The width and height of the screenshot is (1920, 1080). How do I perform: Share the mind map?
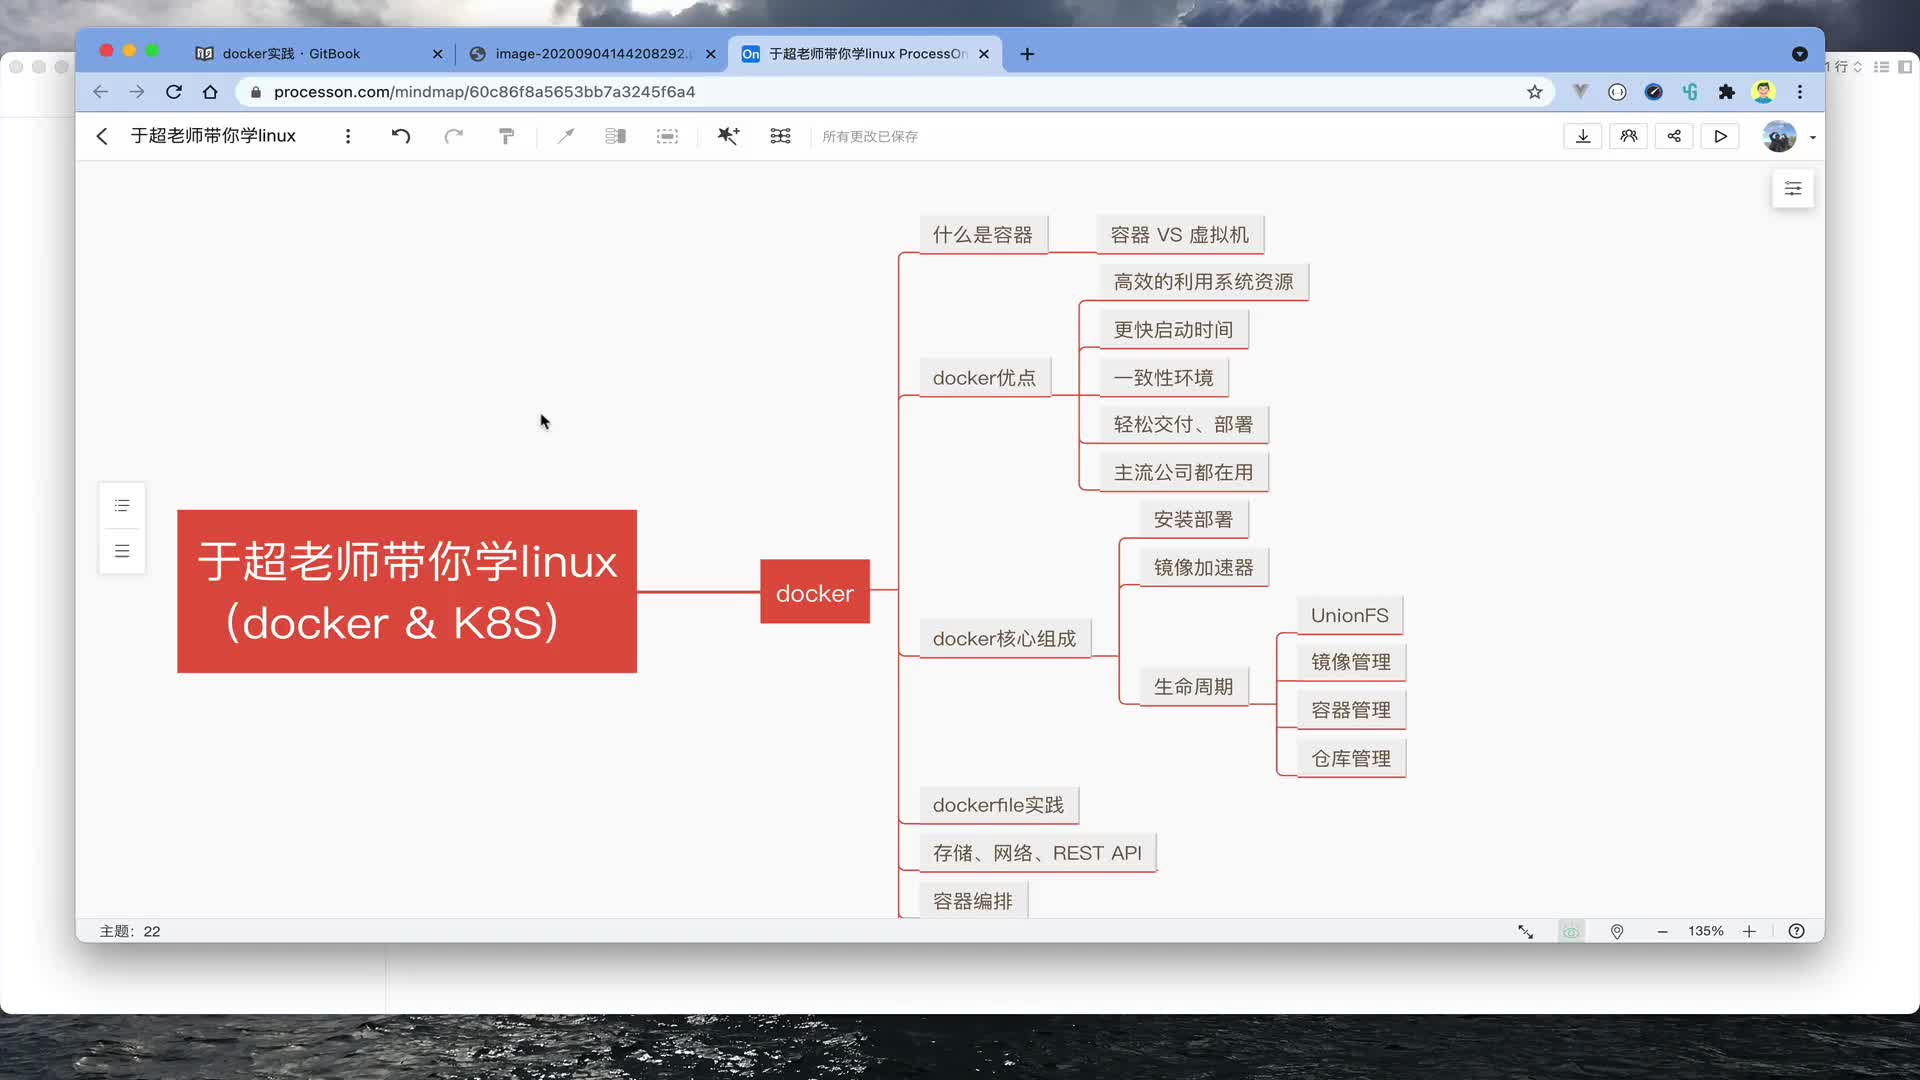tap(1674, 136)
